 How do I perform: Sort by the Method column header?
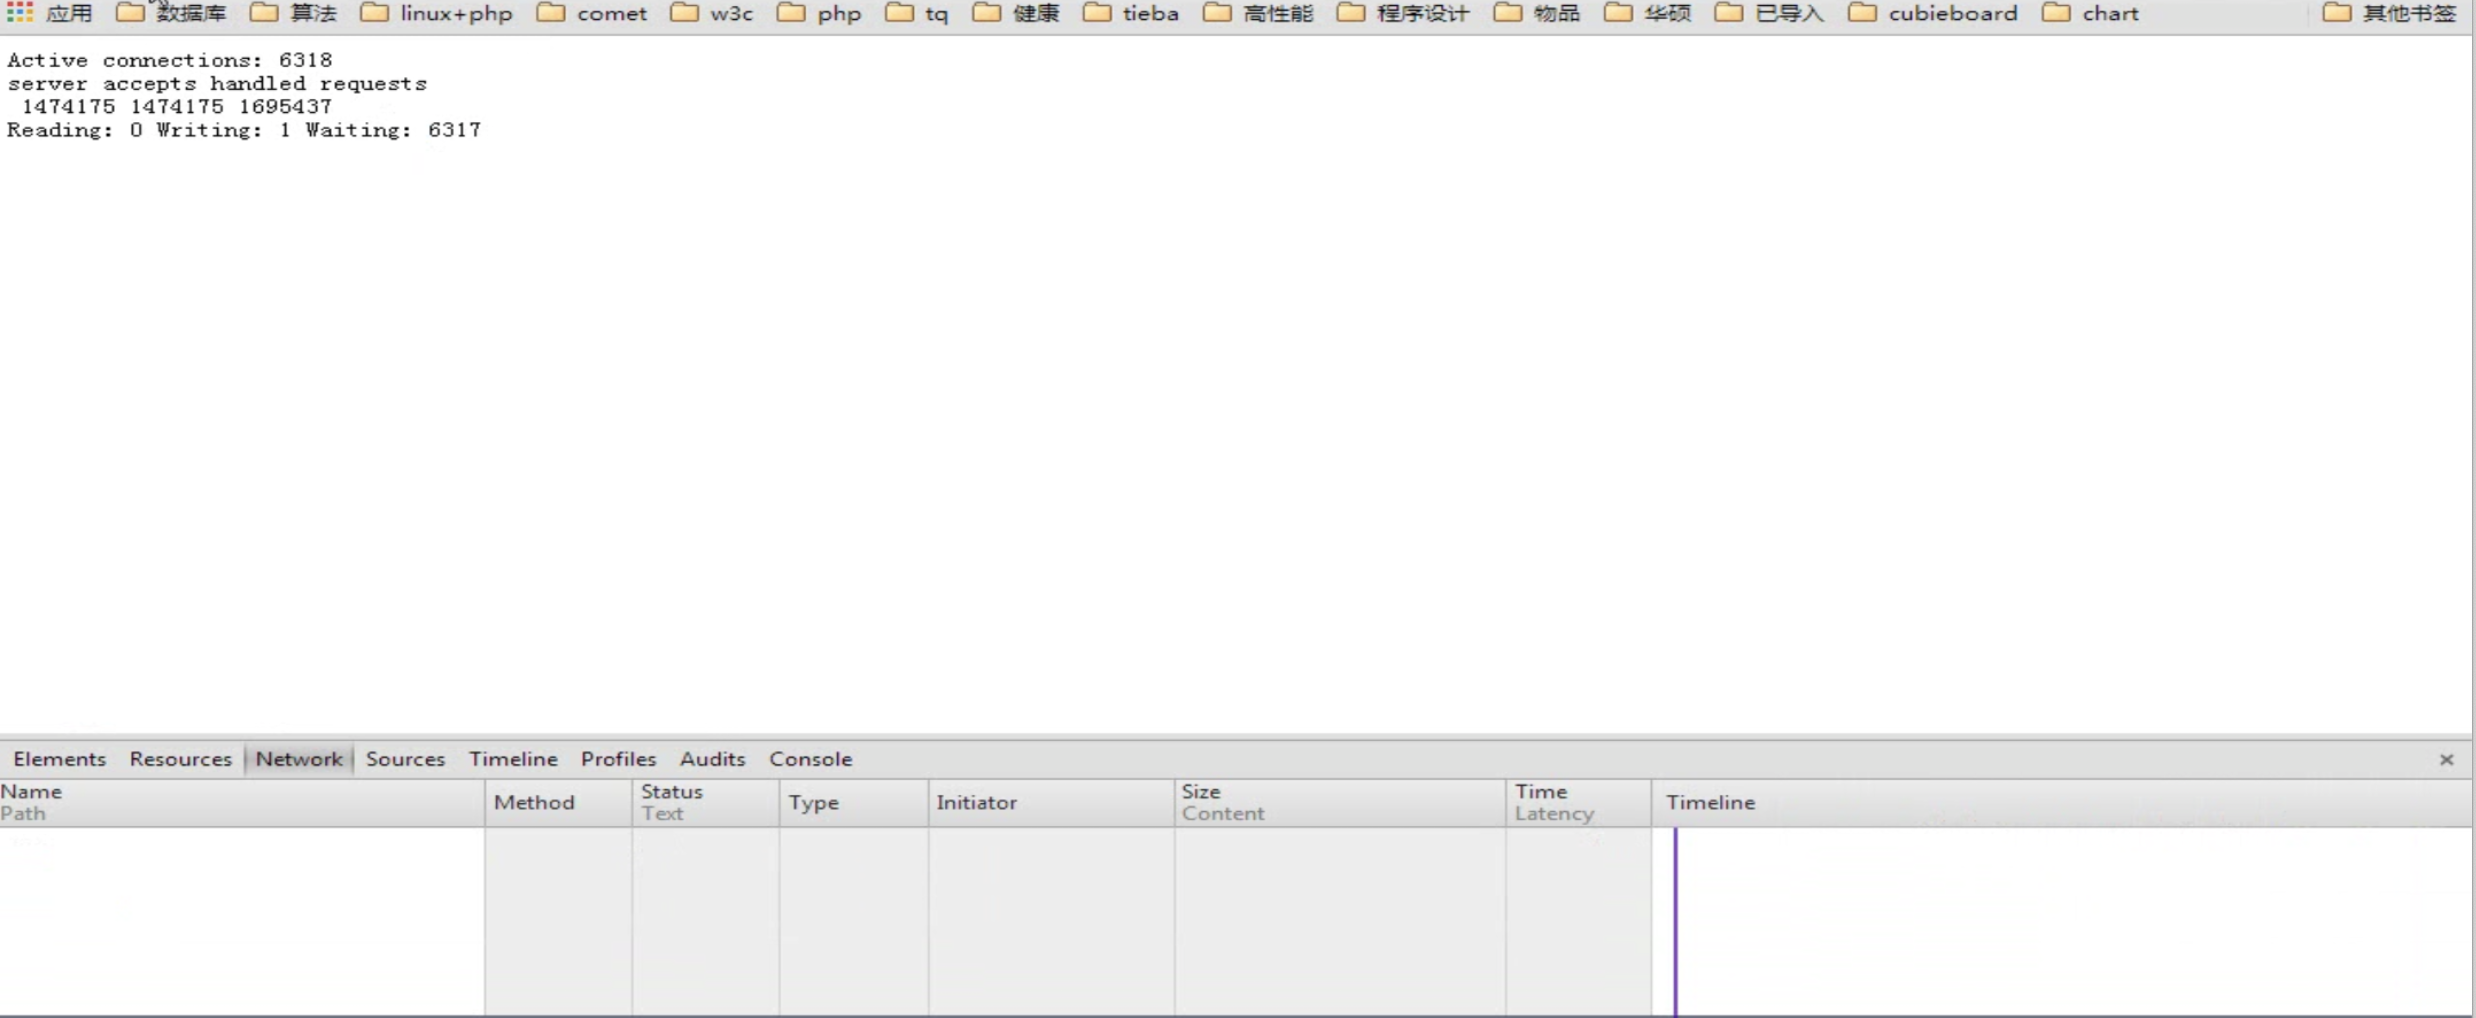tap(558, 802)
